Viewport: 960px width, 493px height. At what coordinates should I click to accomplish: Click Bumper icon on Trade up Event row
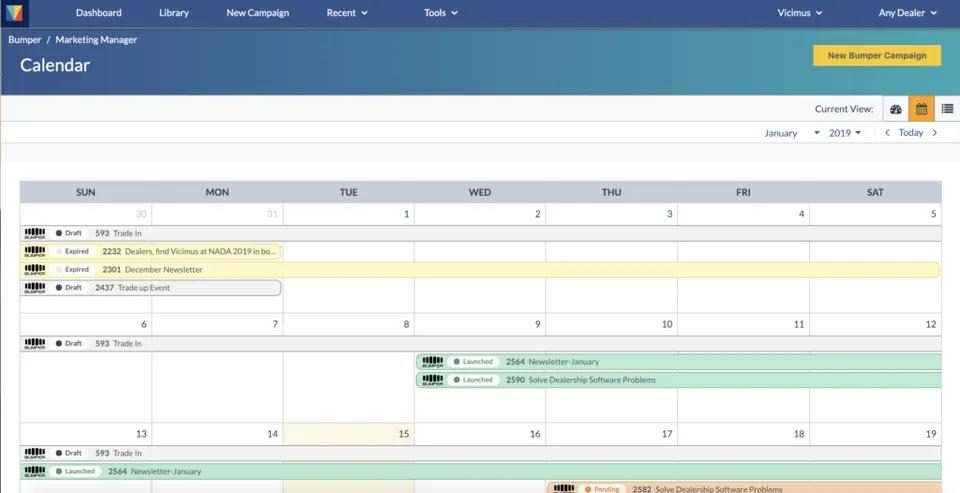click(x=35, y=288)
